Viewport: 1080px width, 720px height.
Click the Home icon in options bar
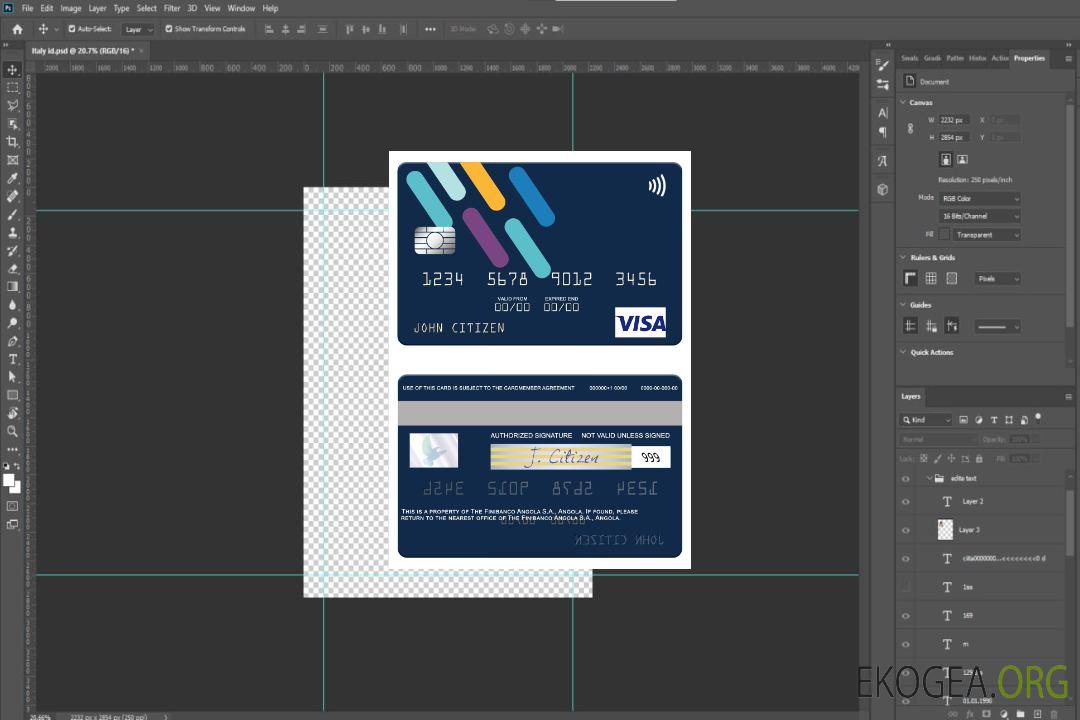tap(17, 29)
